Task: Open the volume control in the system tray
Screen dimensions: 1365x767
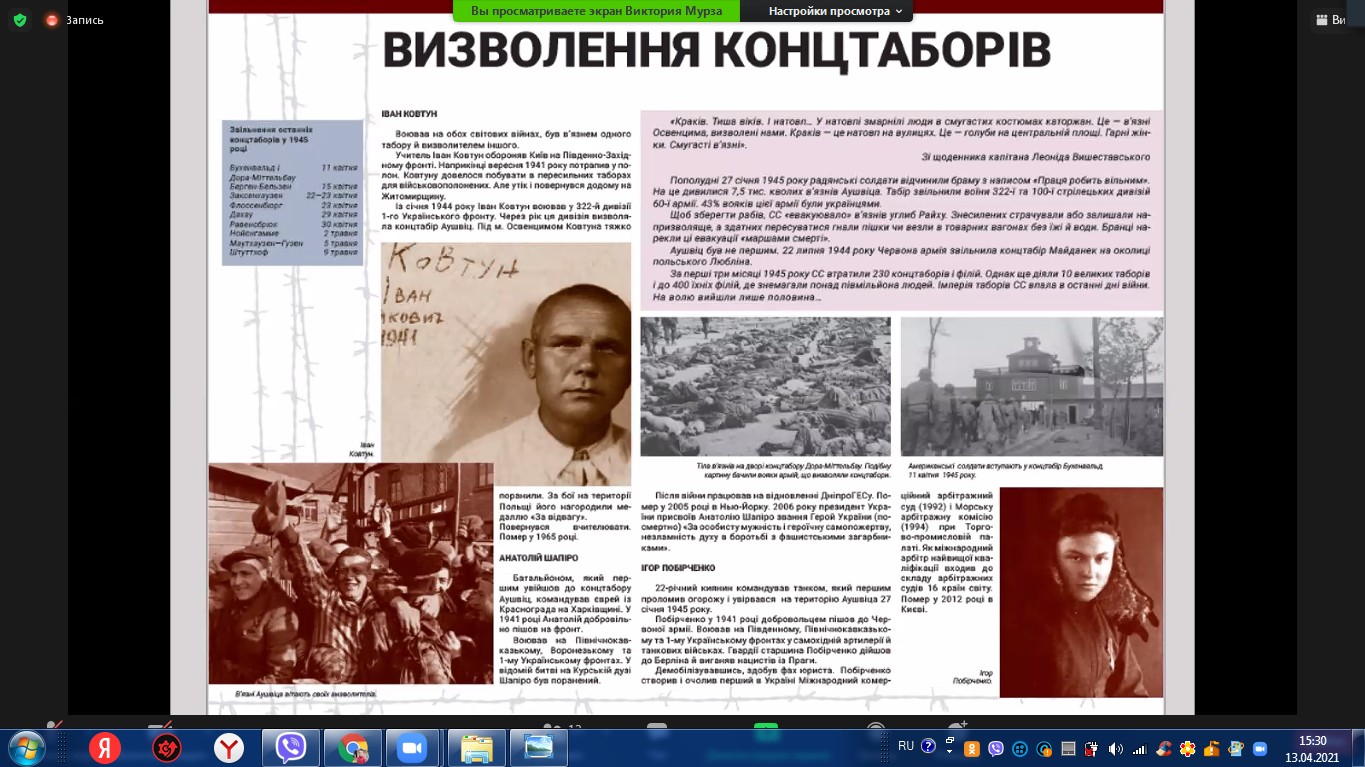Action: (x=1115, y=748)
